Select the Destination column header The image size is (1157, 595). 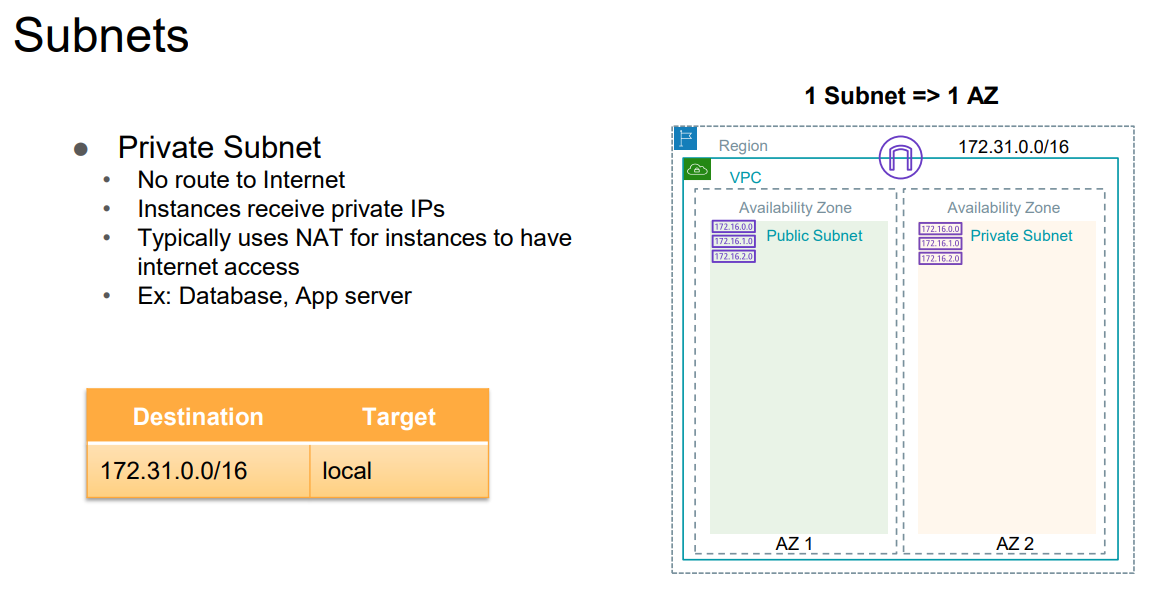(x=198, y=417)
